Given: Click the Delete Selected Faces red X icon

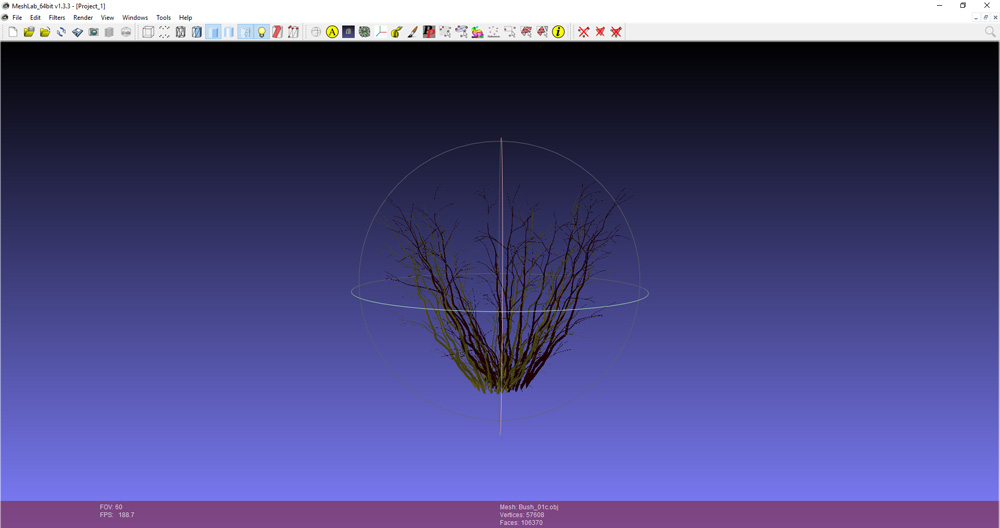Looking at the screenshot, I should click(x=600, y=32).
